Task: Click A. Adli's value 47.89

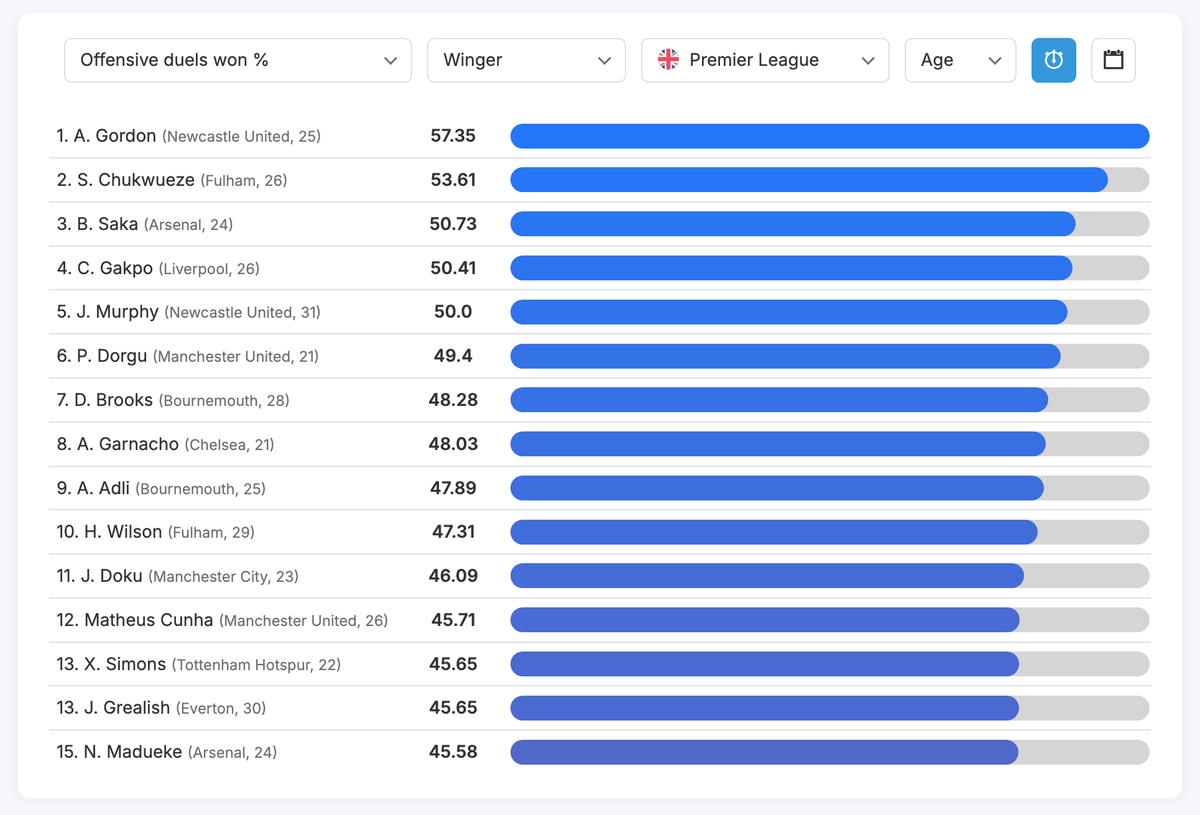Action: [x=453, y=488]
